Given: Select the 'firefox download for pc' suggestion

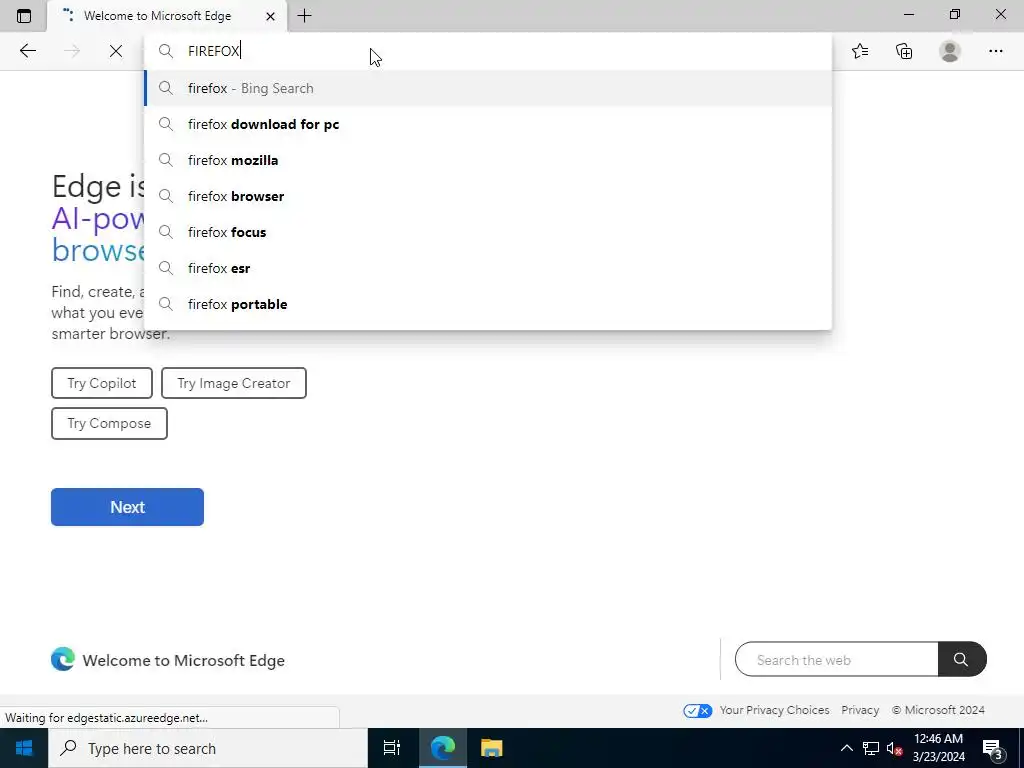Looking at the screenshot, I should pyautogui.click(x=488, y=124).
